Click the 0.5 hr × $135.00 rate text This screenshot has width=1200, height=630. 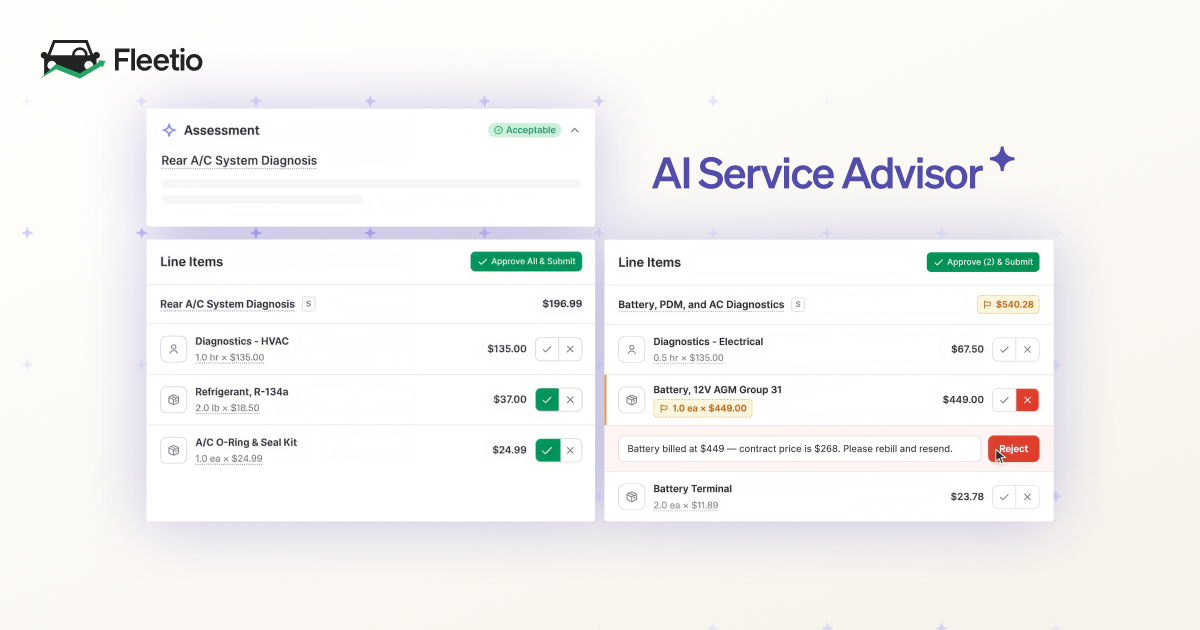pyautogui.click(x=688, y=358)
